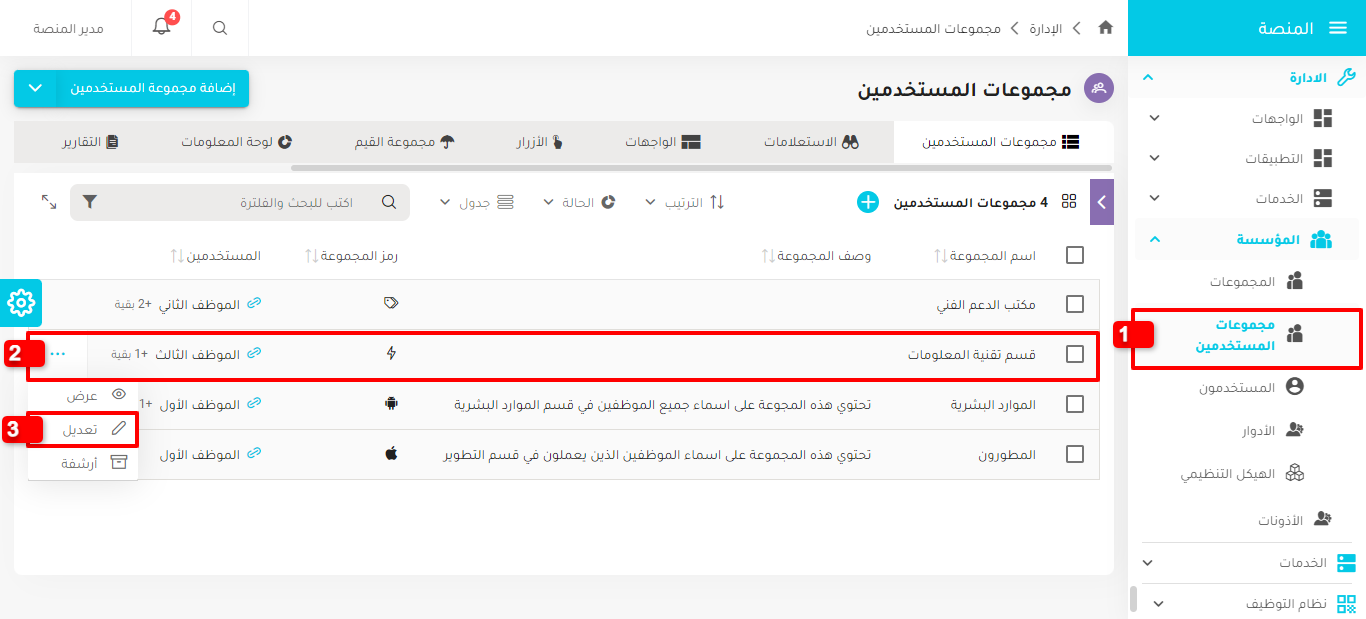Open three-dots menu for قسم تقنية المعلومات row
Screen dimensions: 1366x619
[58, 354]
